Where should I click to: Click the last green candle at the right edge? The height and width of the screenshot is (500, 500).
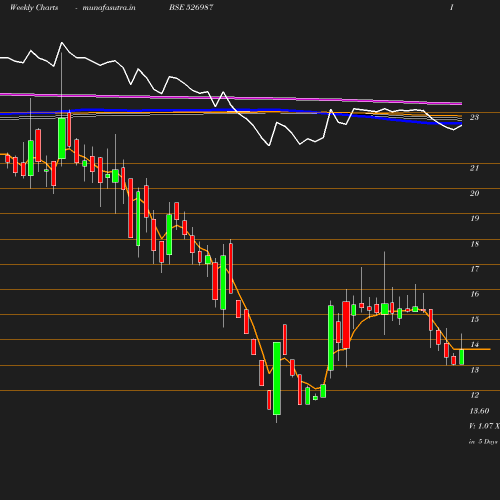click(462, 357)
